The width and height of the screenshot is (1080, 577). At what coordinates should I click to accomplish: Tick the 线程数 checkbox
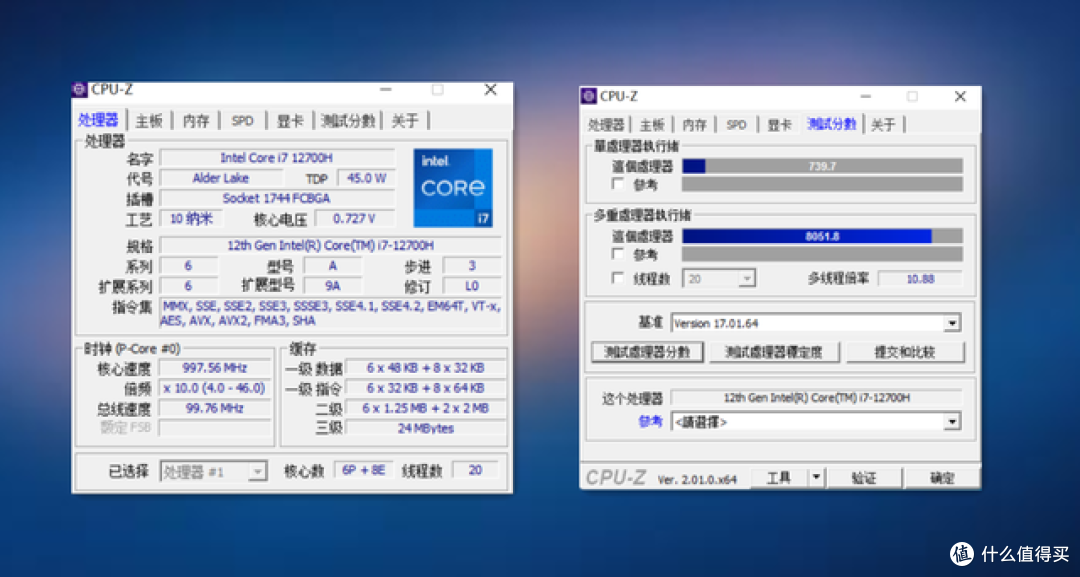click(618, 278)
